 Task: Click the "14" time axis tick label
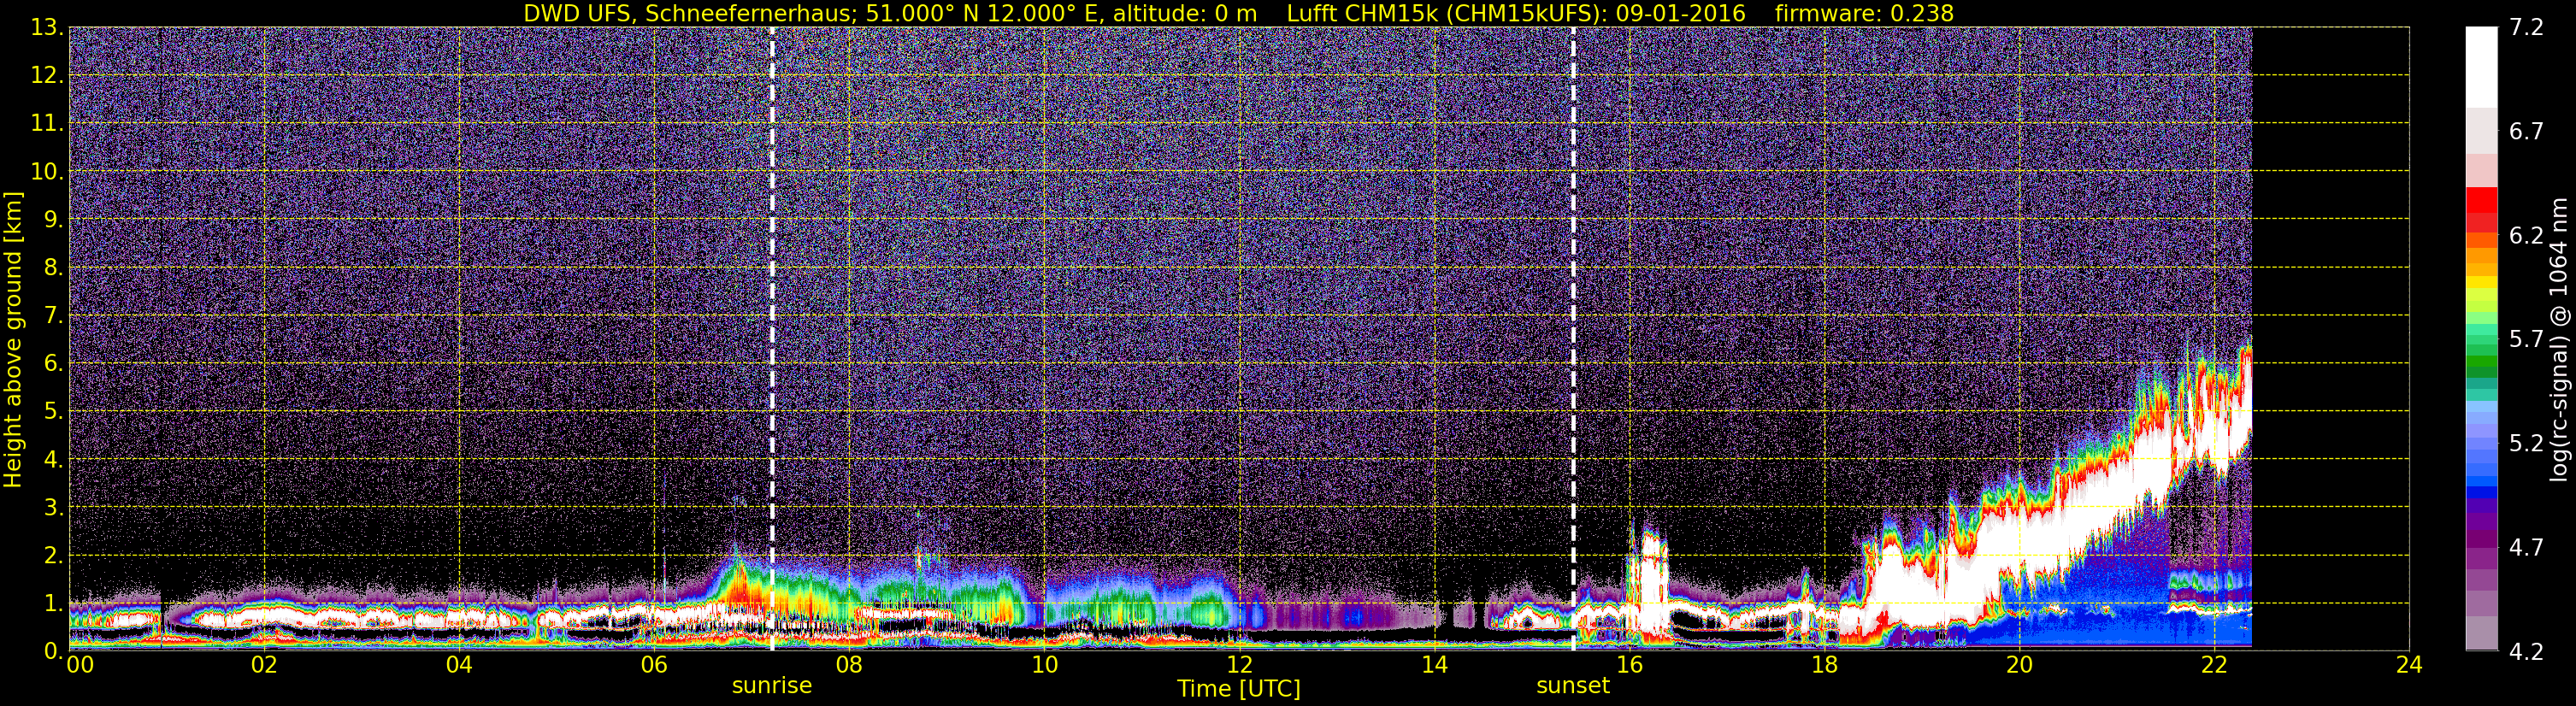click(x=1434, y=666)
